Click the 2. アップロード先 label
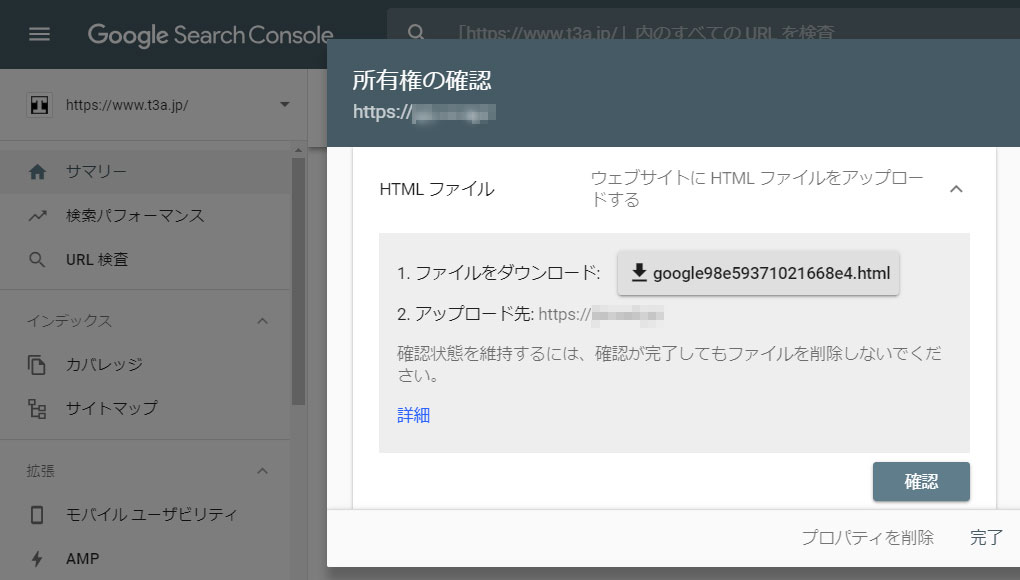The width and height of the screenshot is (1020, 580). tap(465, 314)
